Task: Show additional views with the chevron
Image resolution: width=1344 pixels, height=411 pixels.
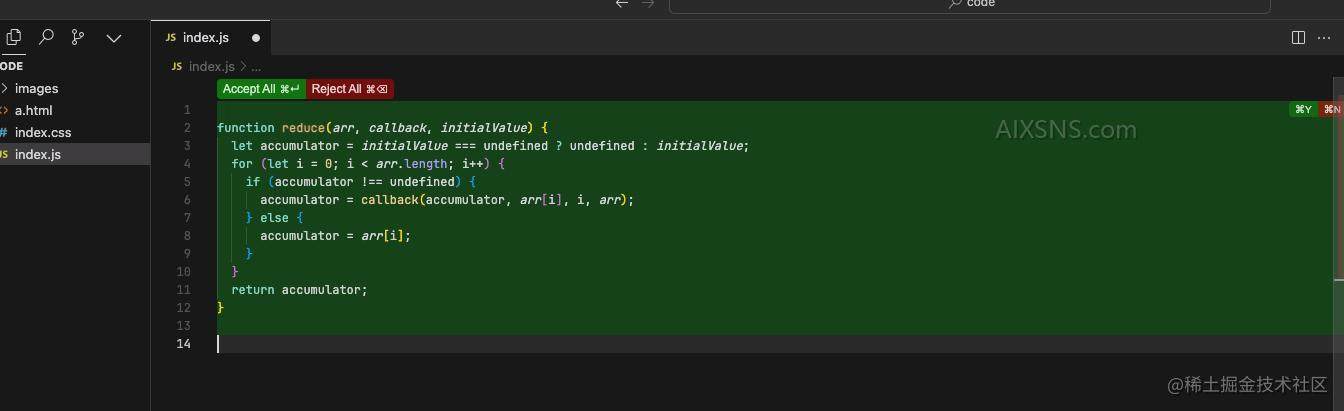Action: (114, 38)
